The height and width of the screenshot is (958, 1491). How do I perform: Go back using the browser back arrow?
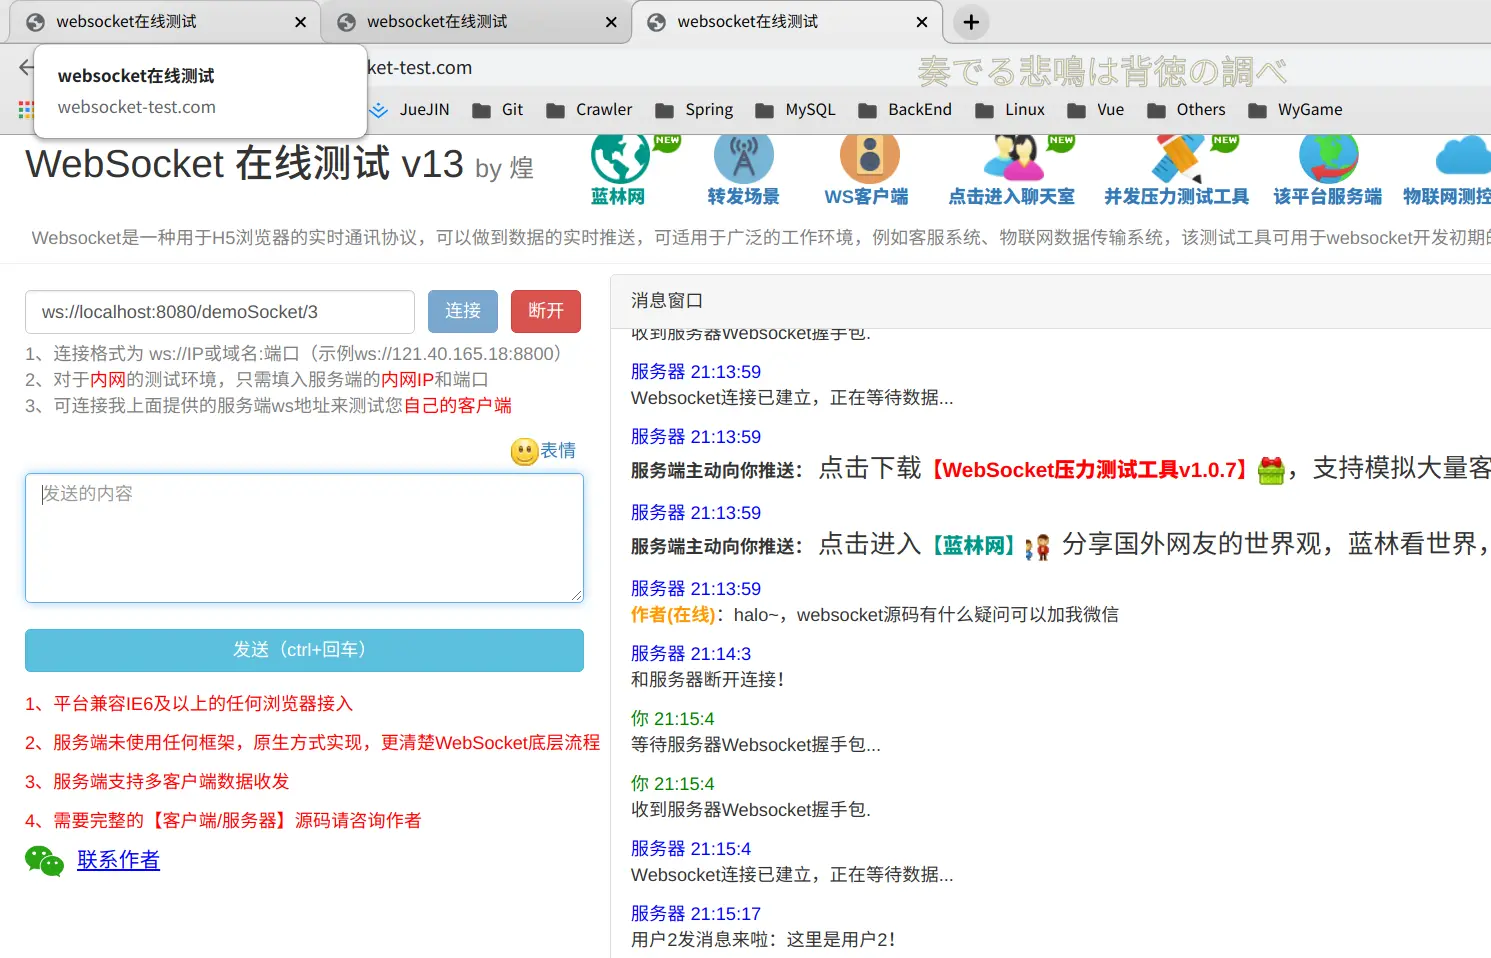click(26, 68)
